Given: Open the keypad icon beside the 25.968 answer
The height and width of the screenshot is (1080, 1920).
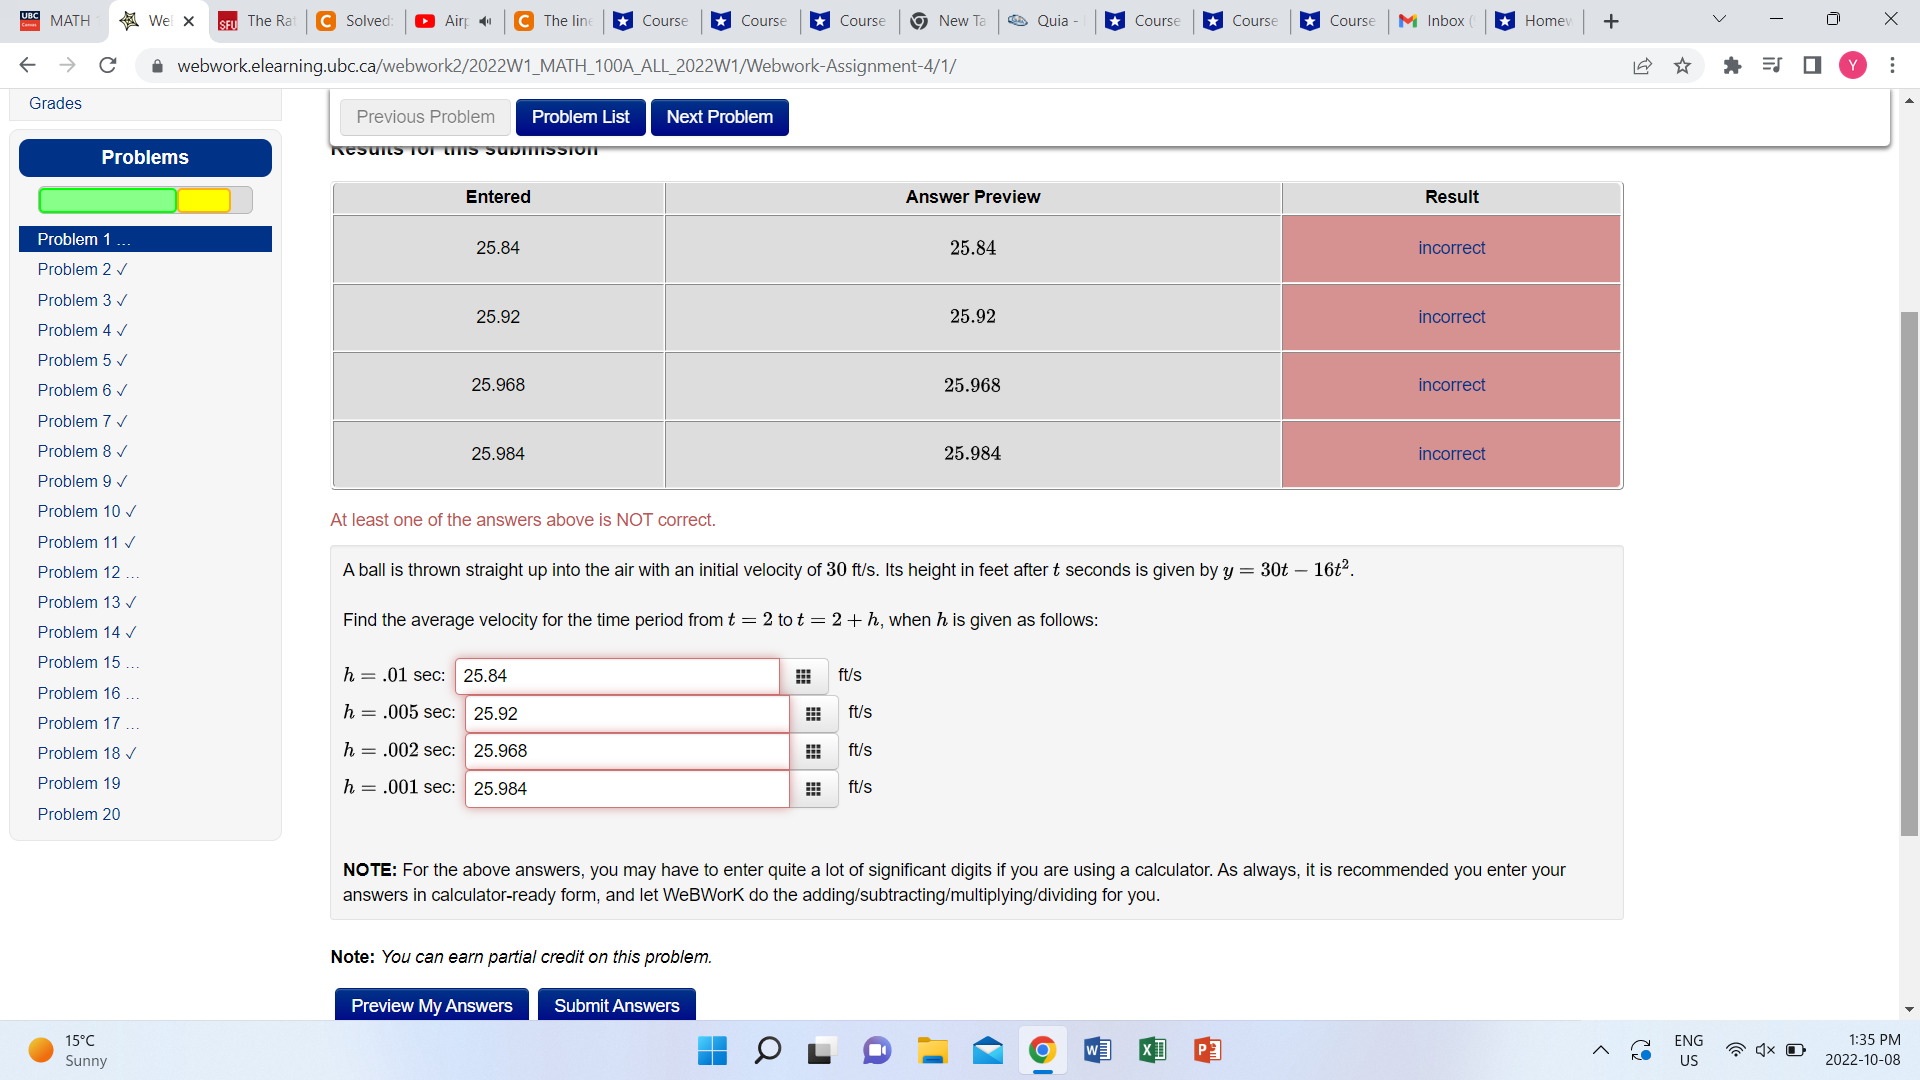Looking at the screenshot, I should point(813,751).
